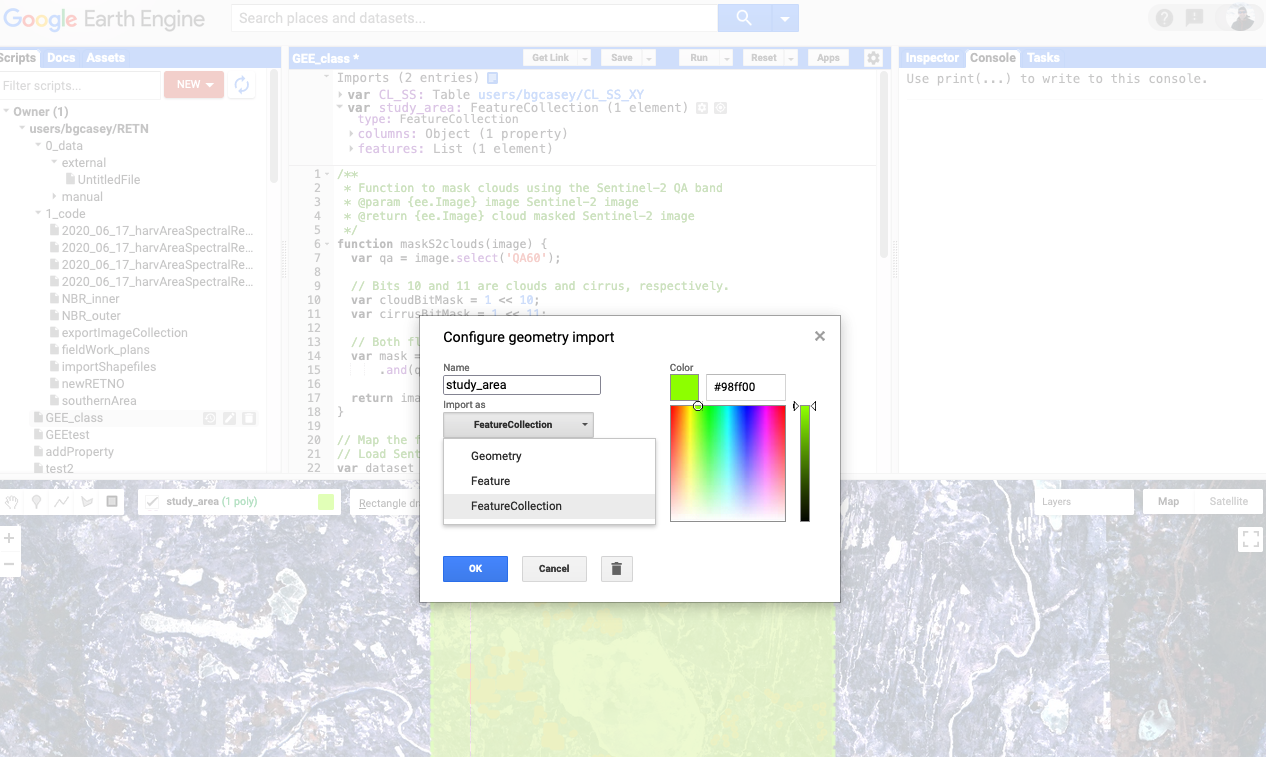Click Cancel in the geometry dialog
This screenshot has width=1266, height=757.
tap(554, 569)
